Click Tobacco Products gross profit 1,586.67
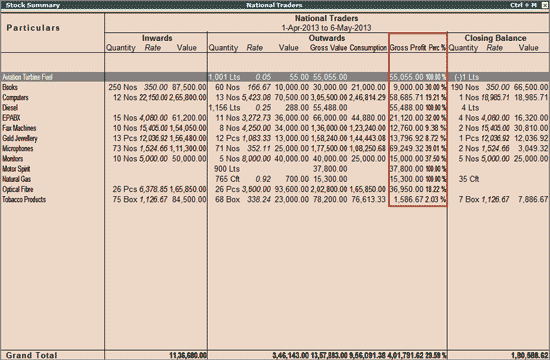 (408, 199)
